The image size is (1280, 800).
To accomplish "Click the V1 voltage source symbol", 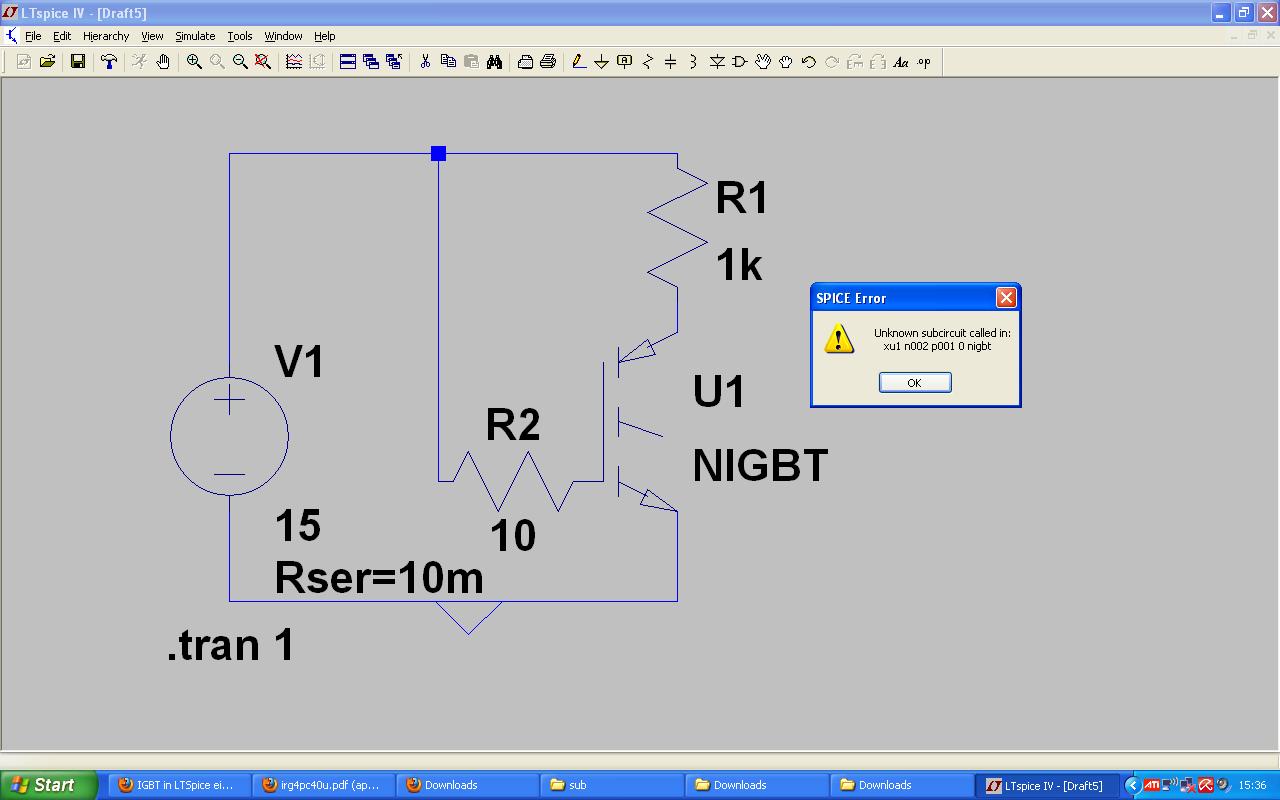I will pos(229,436).
